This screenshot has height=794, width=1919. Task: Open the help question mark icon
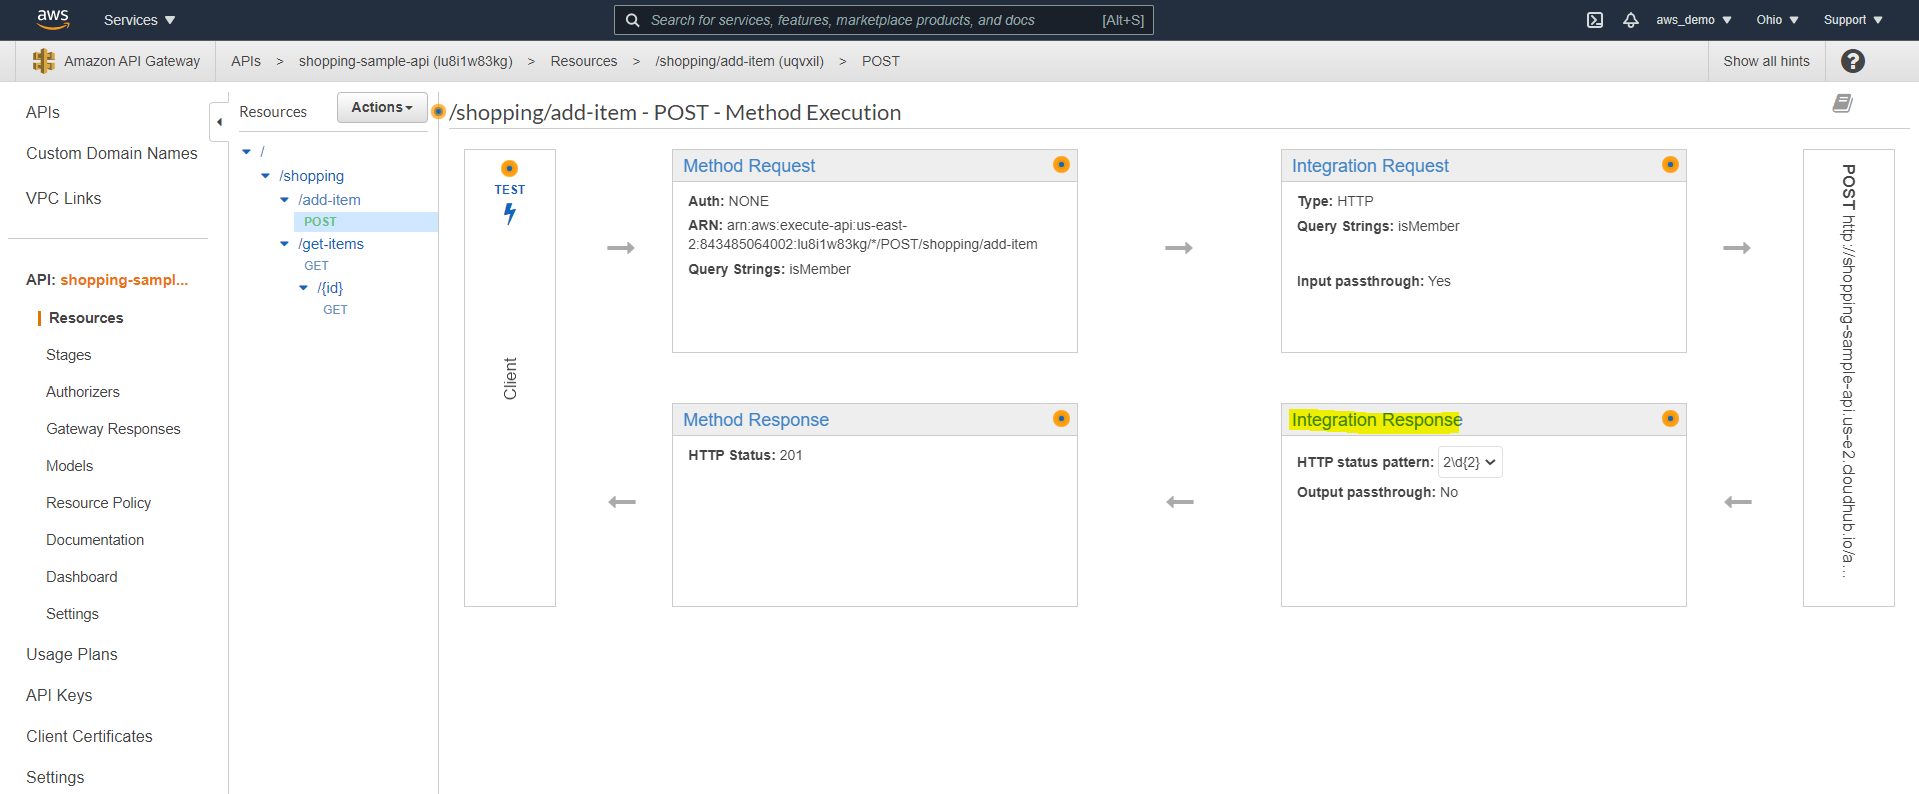[x=1852, y=61]
